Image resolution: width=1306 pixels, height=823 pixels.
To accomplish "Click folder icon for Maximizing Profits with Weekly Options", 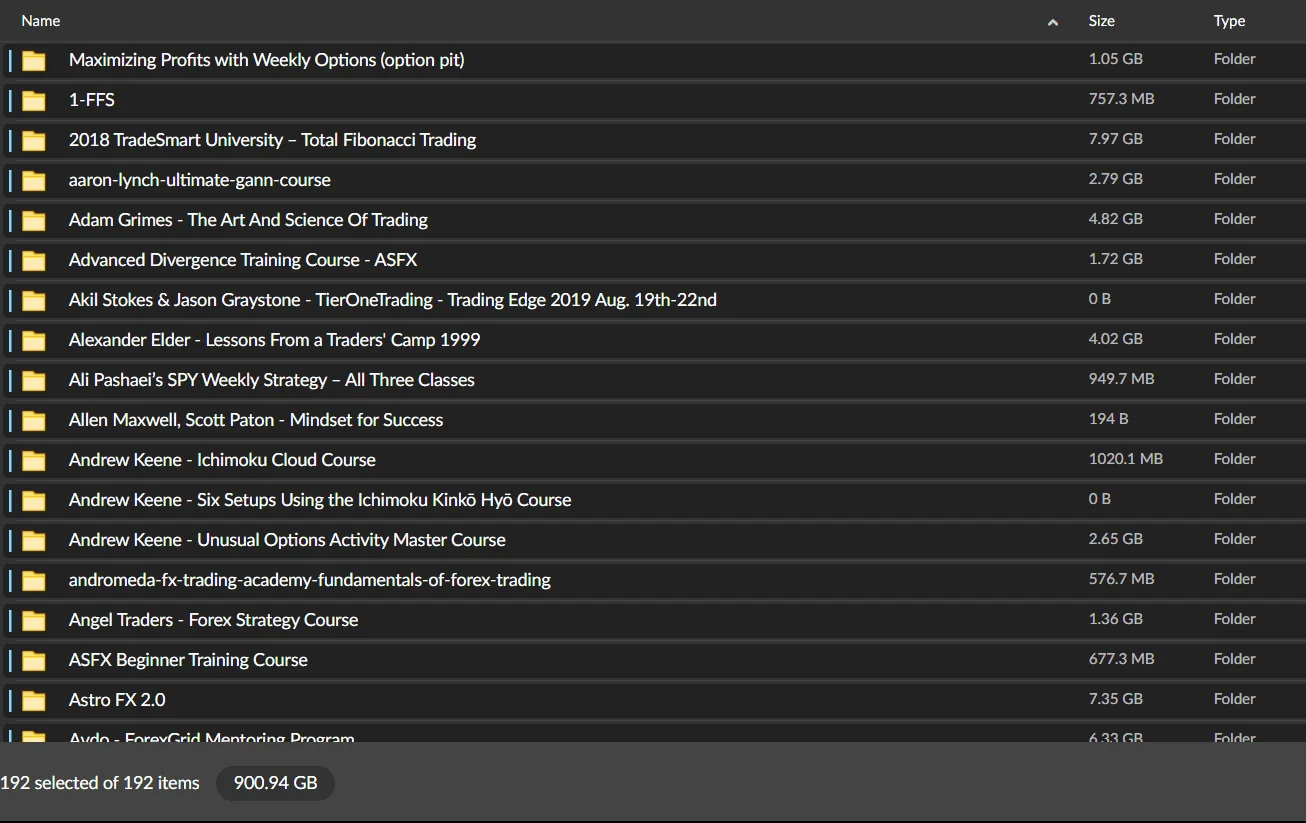I will (34, 61).
